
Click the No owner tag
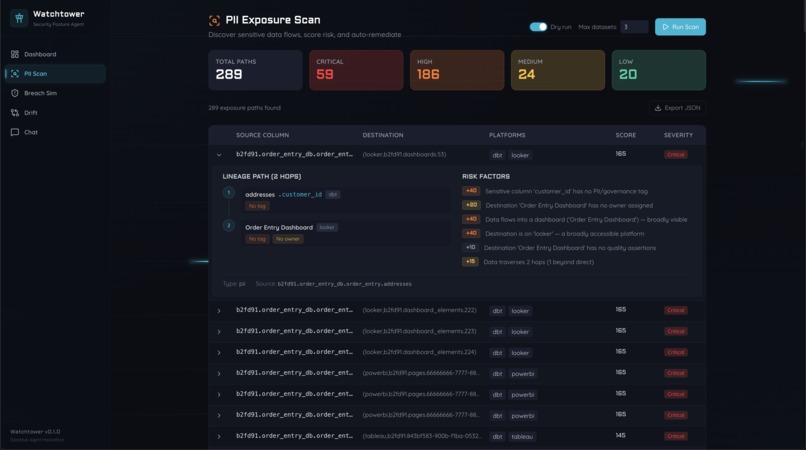tap(287, 239)
